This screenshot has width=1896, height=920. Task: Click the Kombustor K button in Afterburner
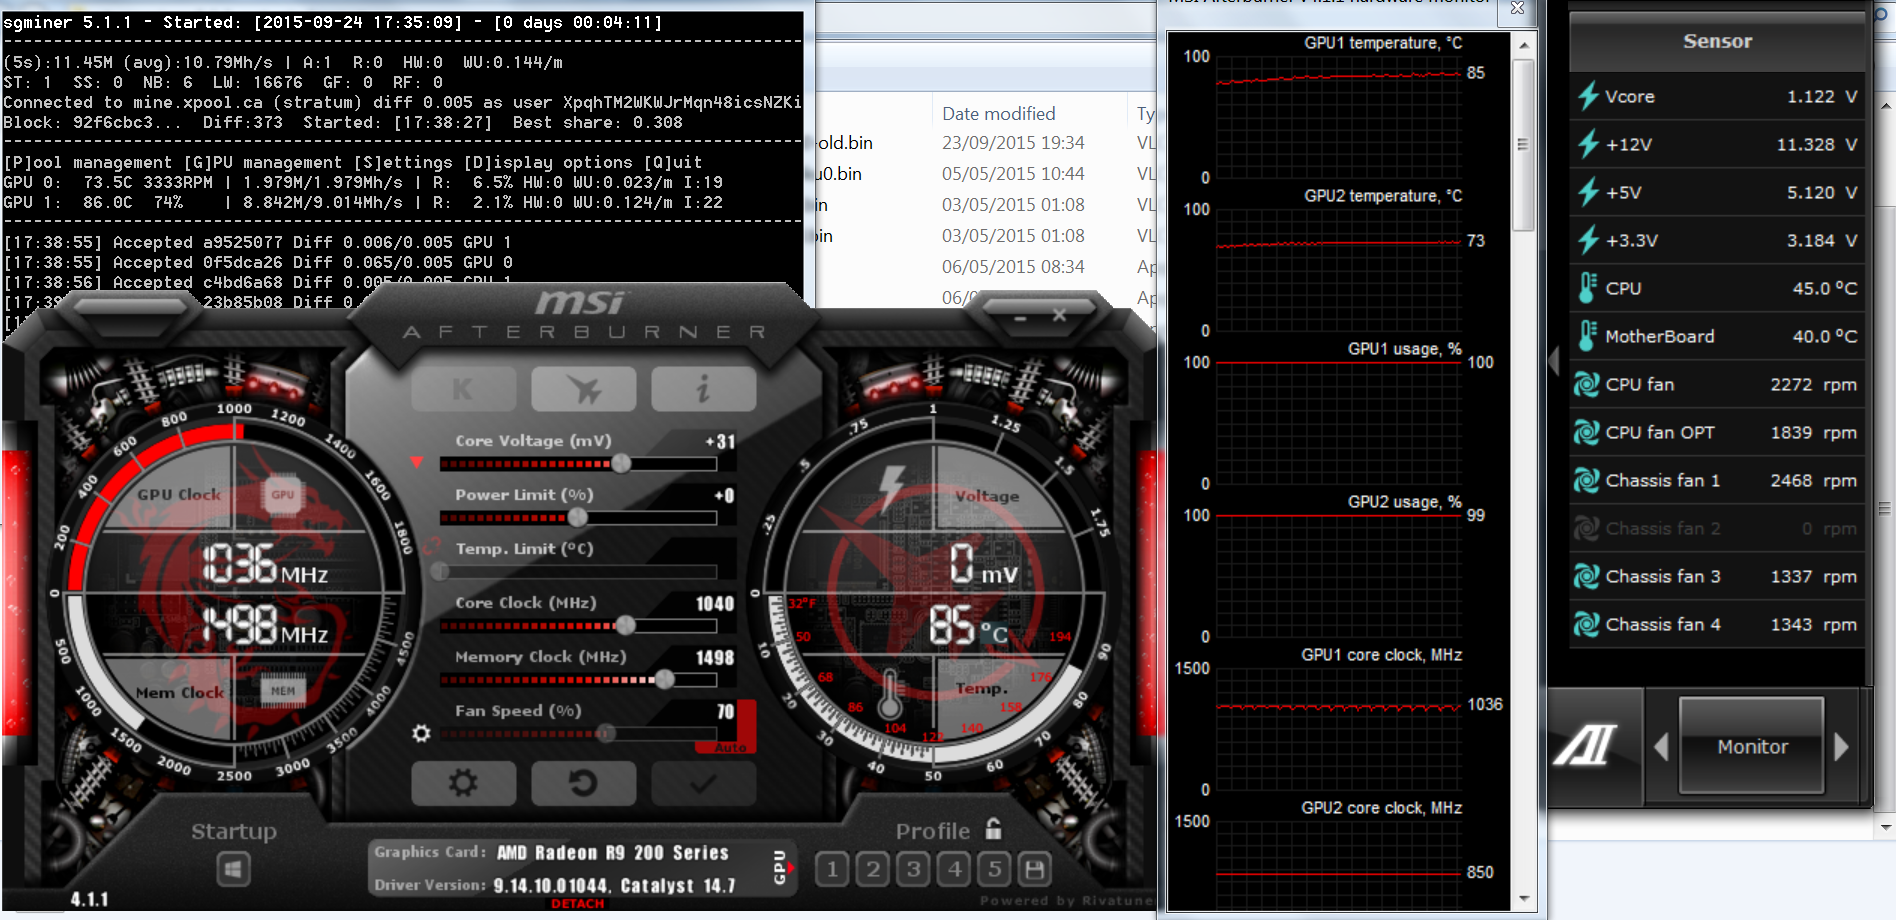tap(463, 388)
